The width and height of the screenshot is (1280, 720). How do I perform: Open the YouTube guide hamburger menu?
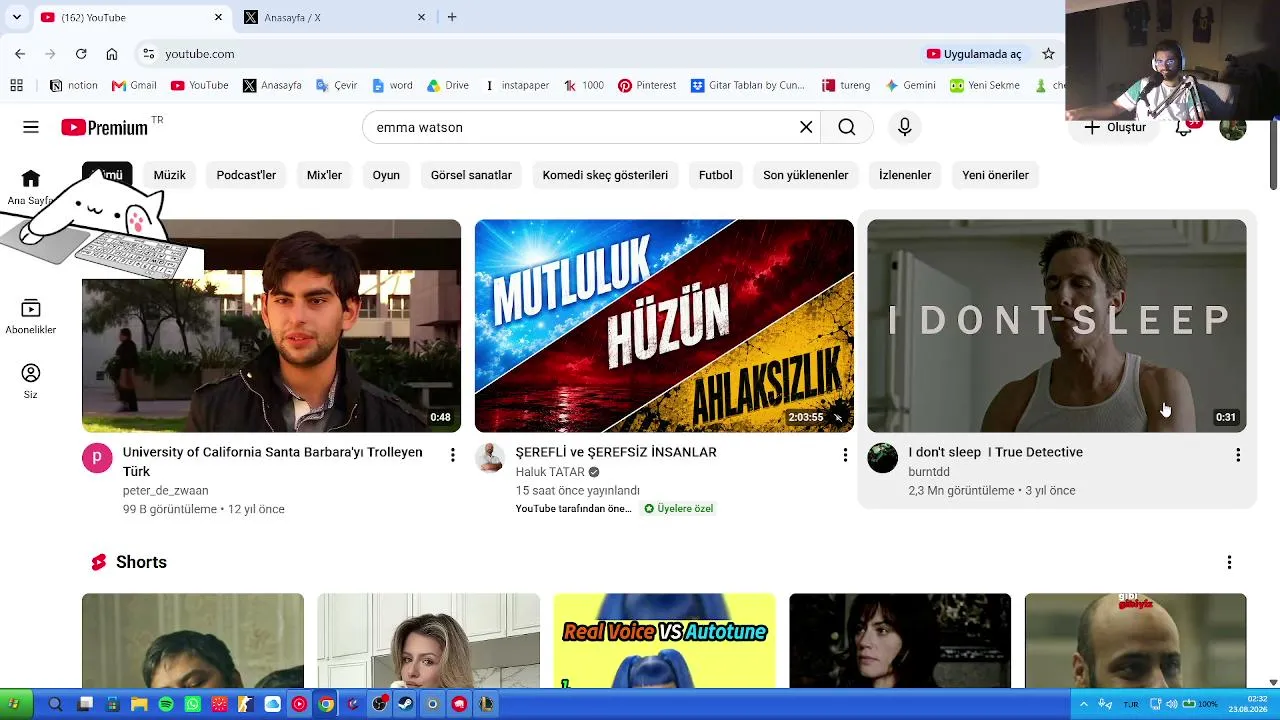point(31,127)
